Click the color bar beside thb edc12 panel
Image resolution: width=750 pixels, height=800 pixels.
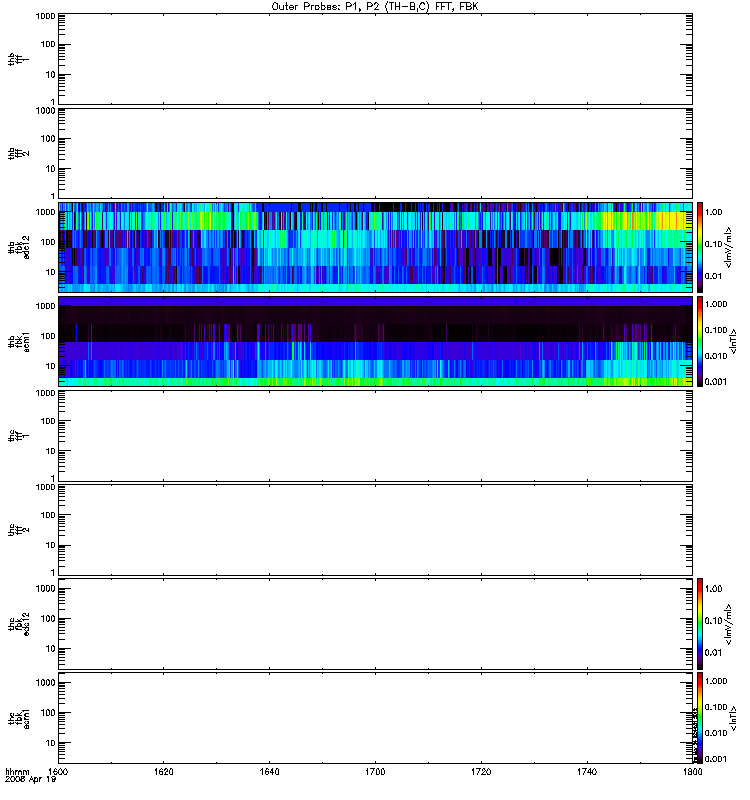click(x=700, y=247)
